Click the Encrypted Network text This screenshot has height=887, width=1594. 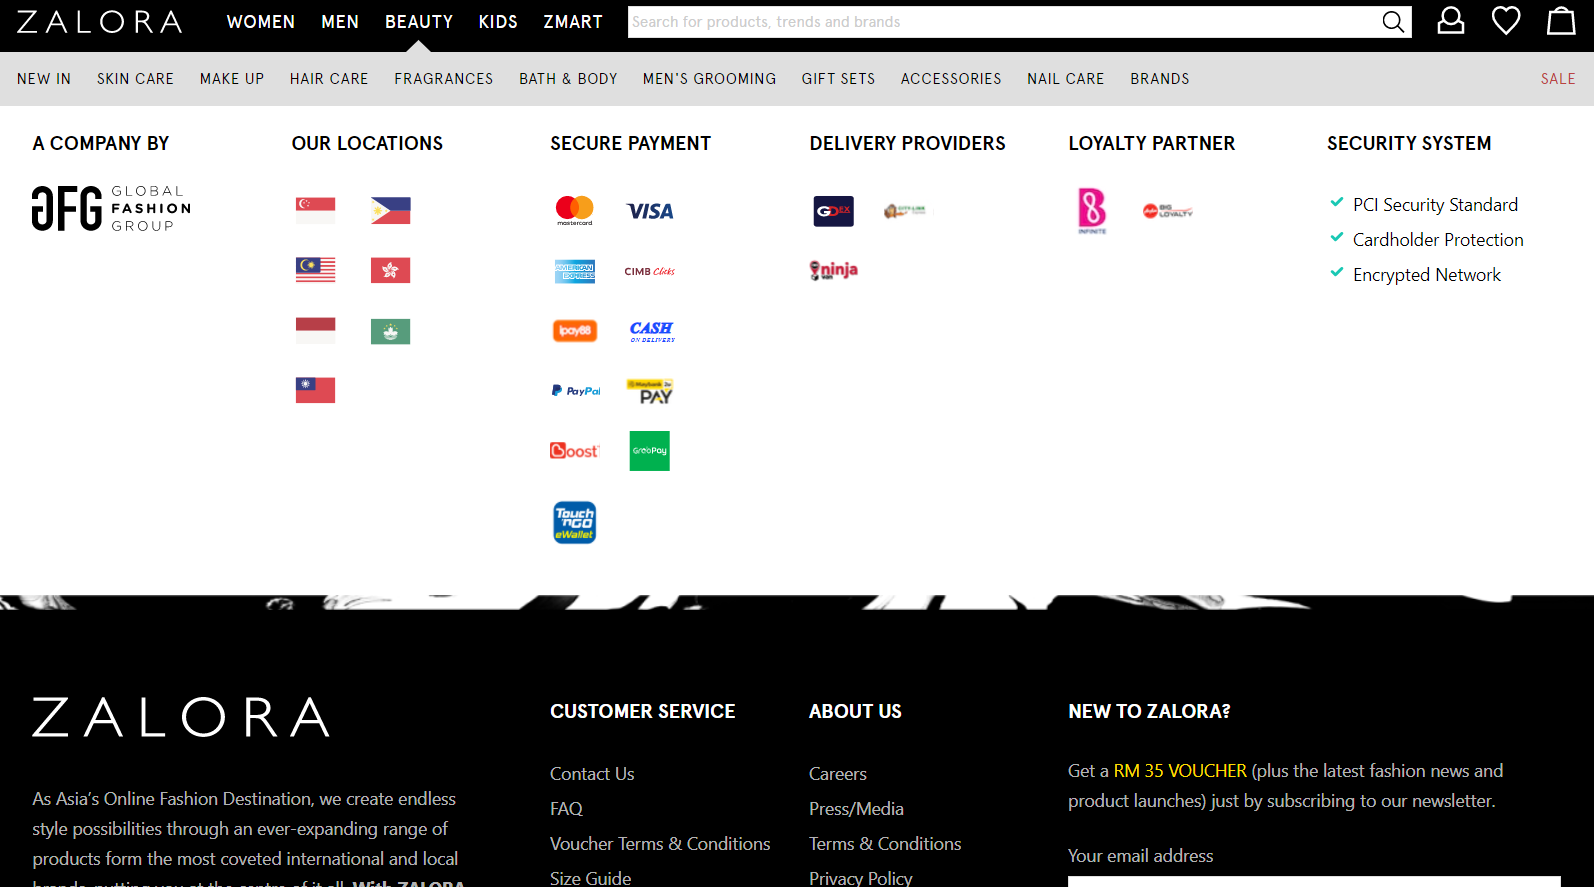[x=1427, y=275]
